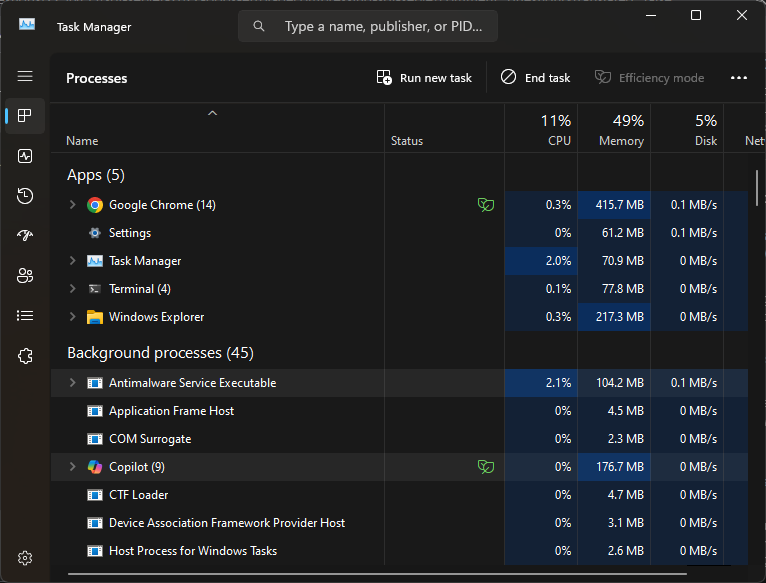Screen dimensions: 766x583
Task: Click the Task Manager row icon
Action: tap(95, 261)
